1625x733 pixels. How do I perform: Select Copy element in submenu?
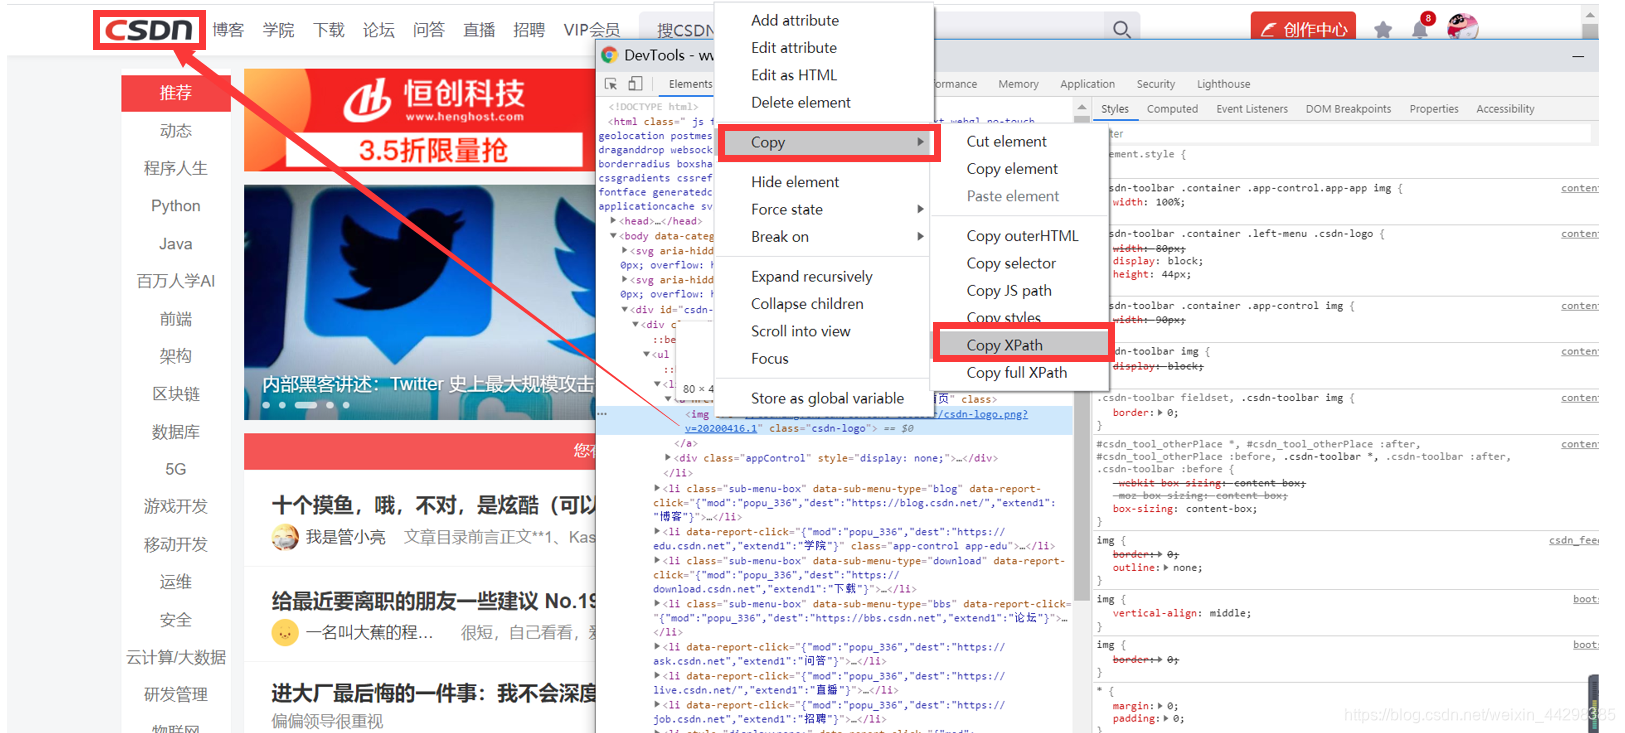[x=1012, y=169]
